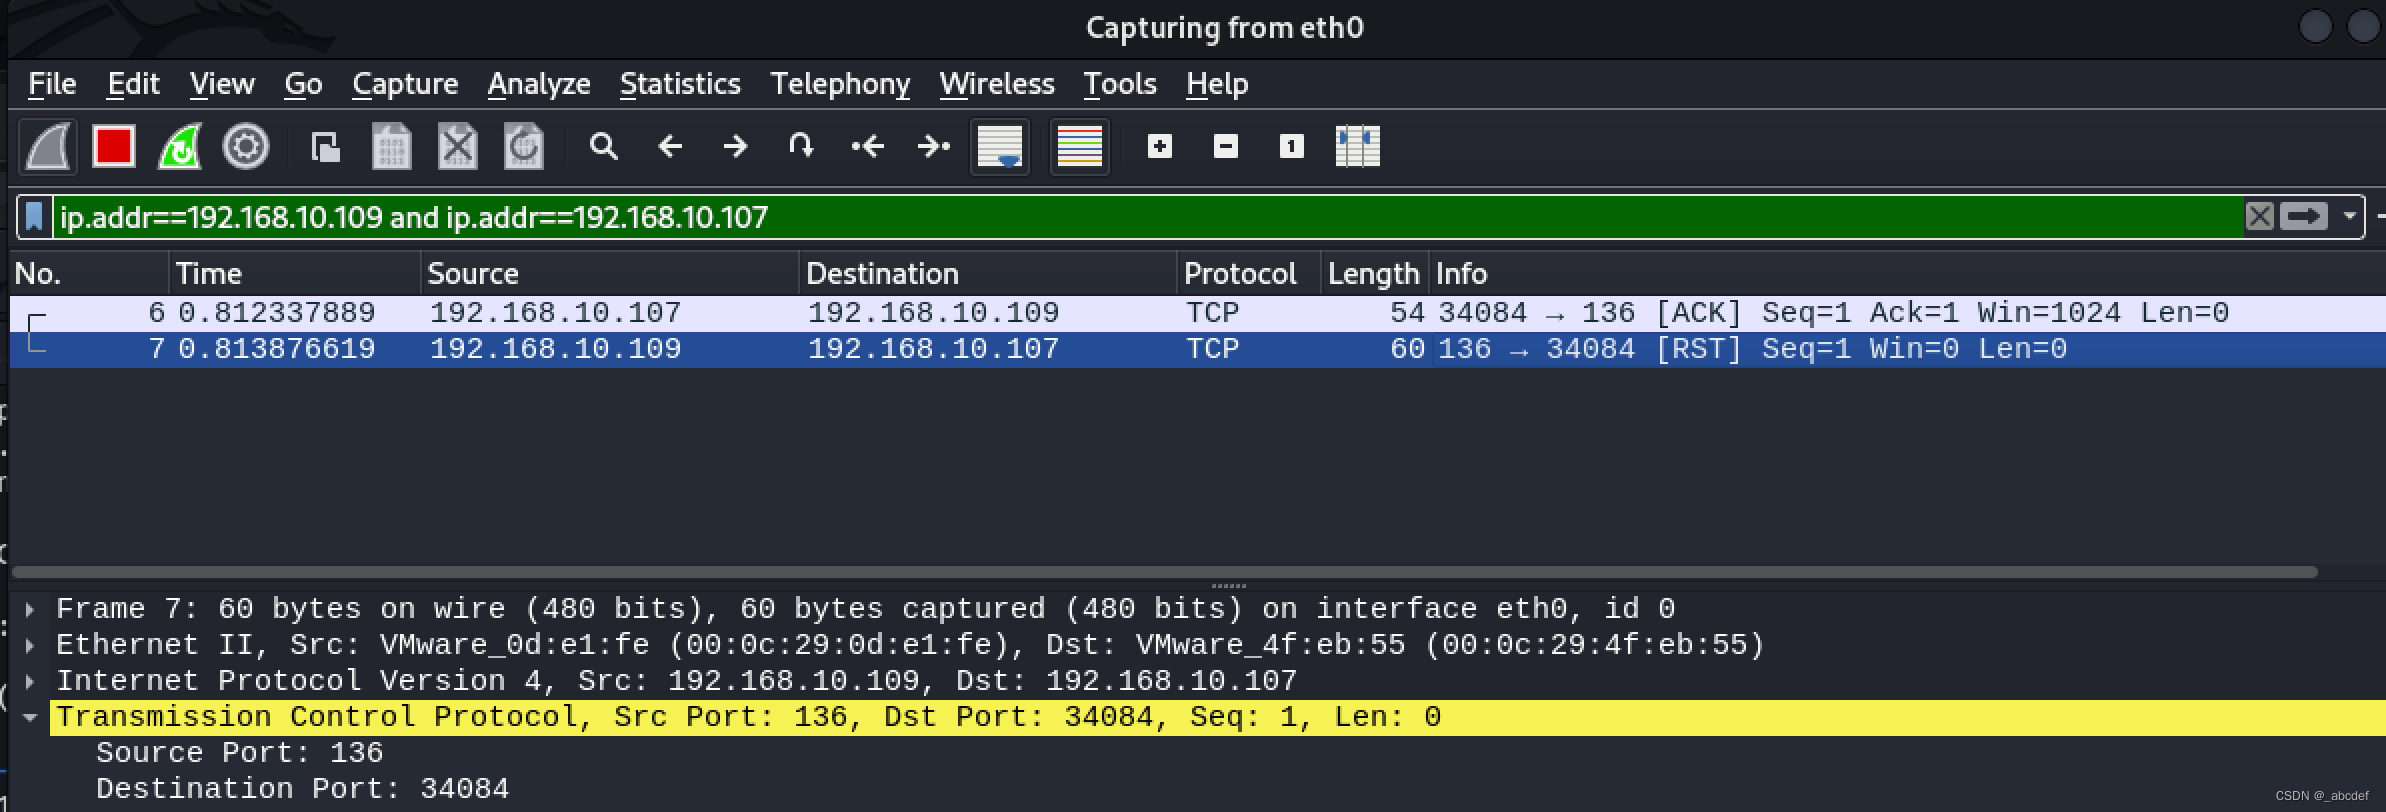Open the File menu
Viewport: 2386px width, 812px height.
(x=52, y=84)
